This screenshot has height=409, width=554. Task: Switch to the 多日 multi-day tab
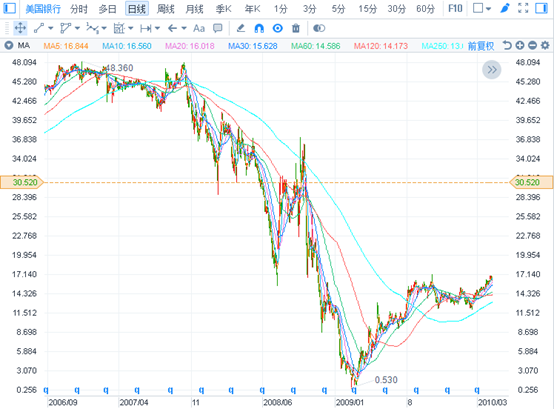pyautogui.click(x=107, y=9)
